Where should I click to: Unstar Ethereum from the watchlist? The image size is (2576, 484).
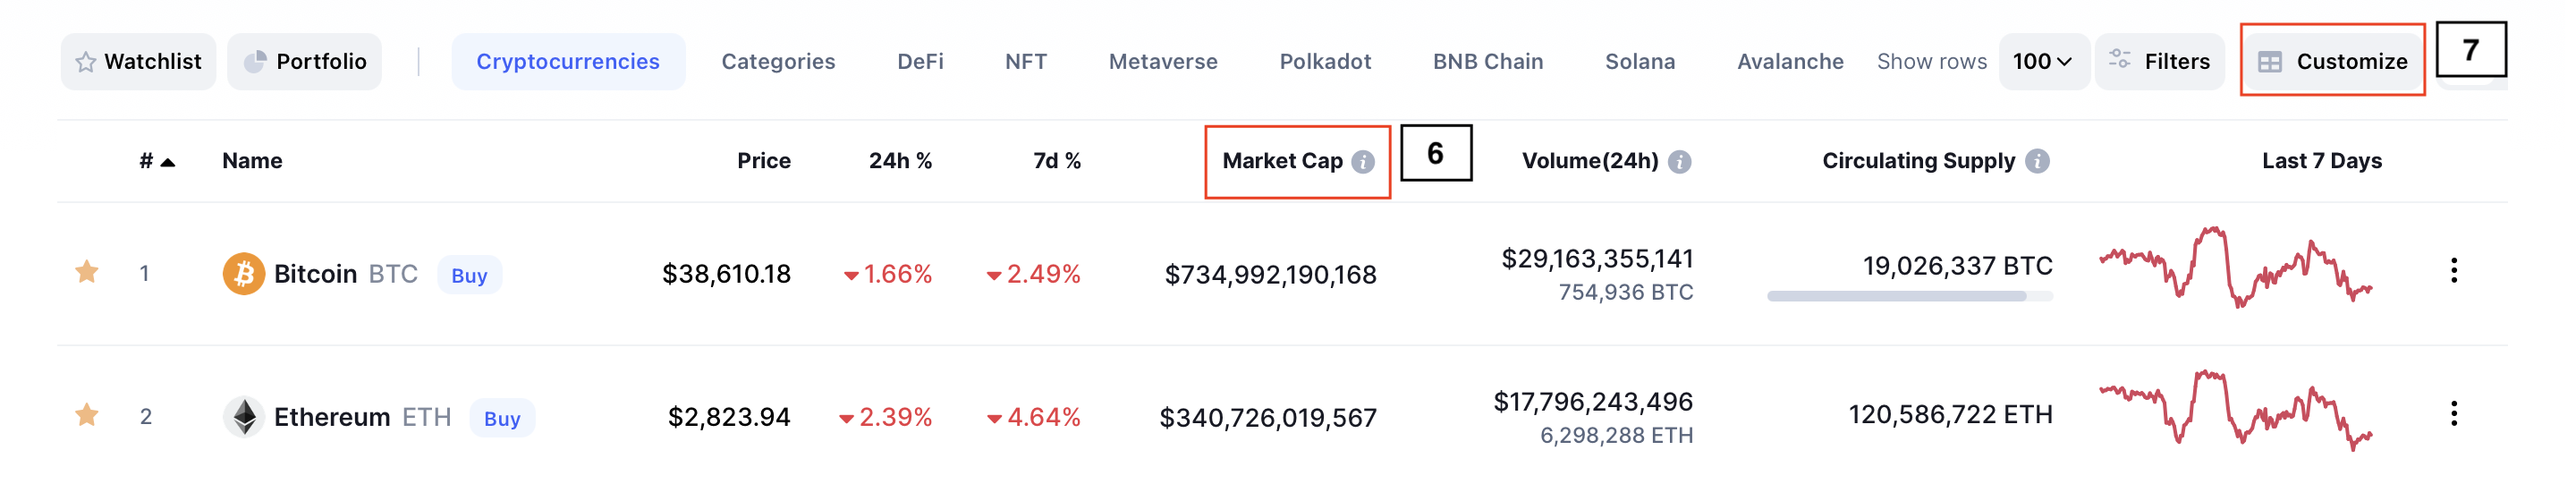point(87,414)
